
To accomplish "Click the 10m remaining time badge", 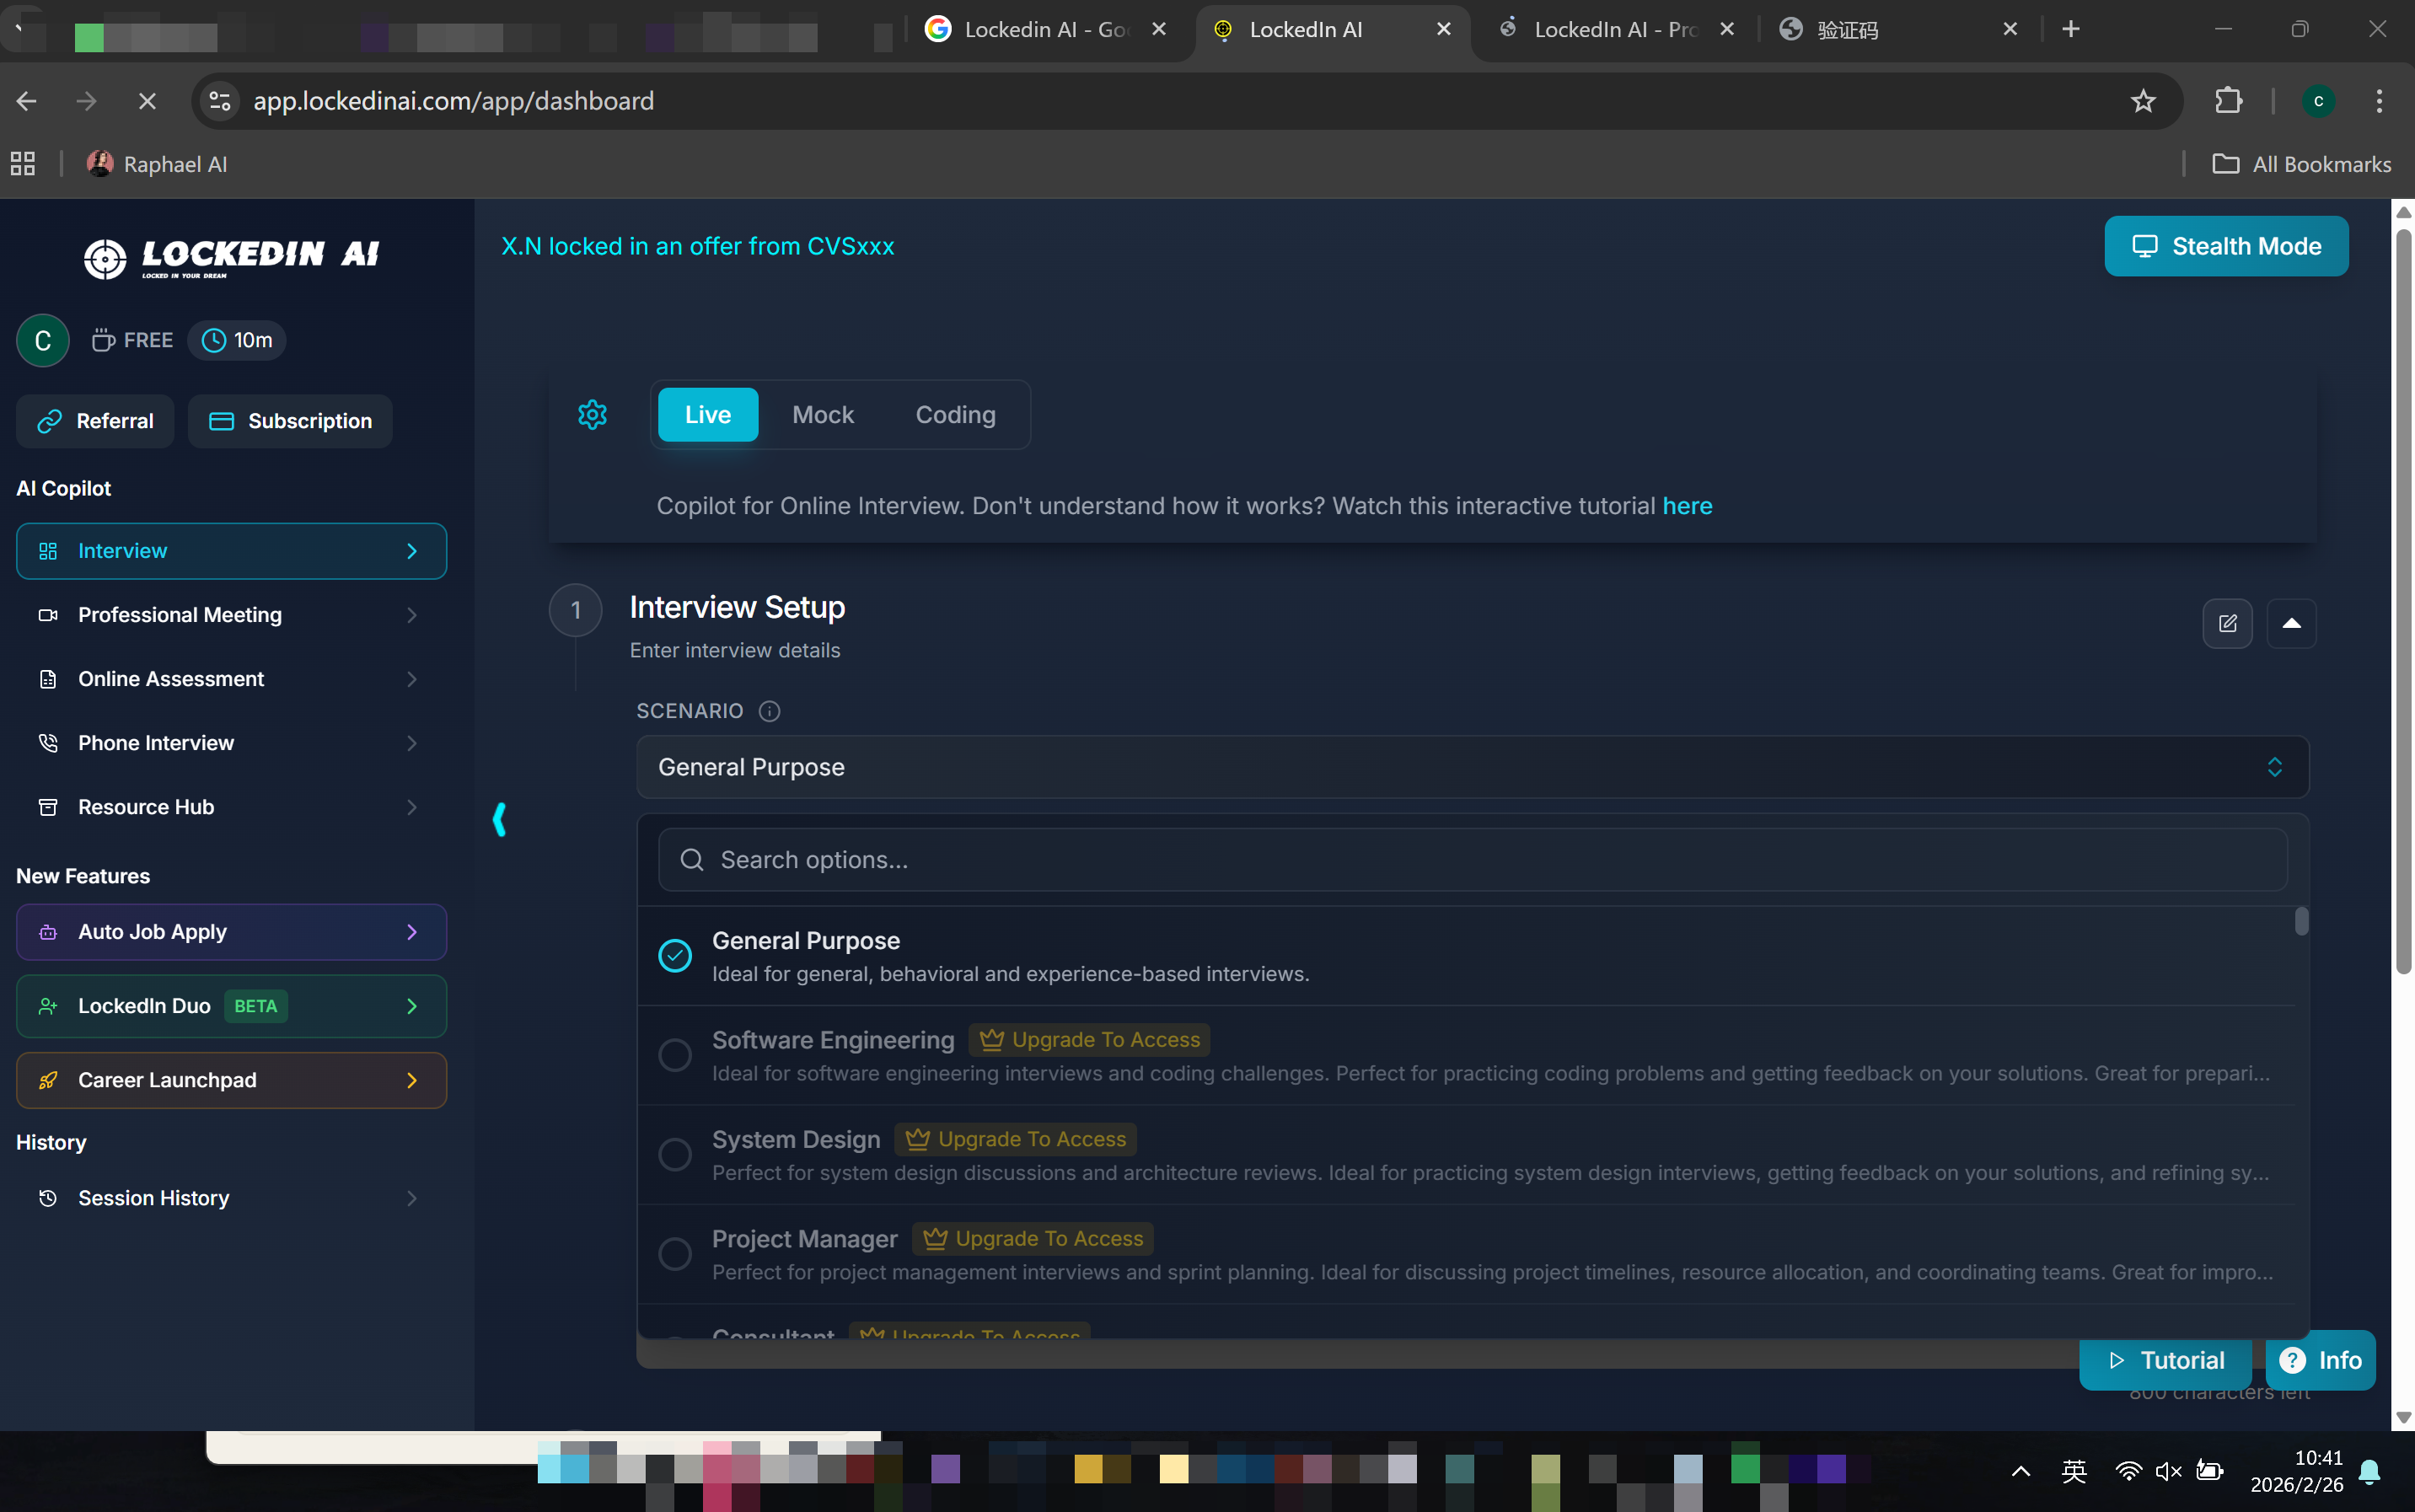I will [x=237, y=340].
